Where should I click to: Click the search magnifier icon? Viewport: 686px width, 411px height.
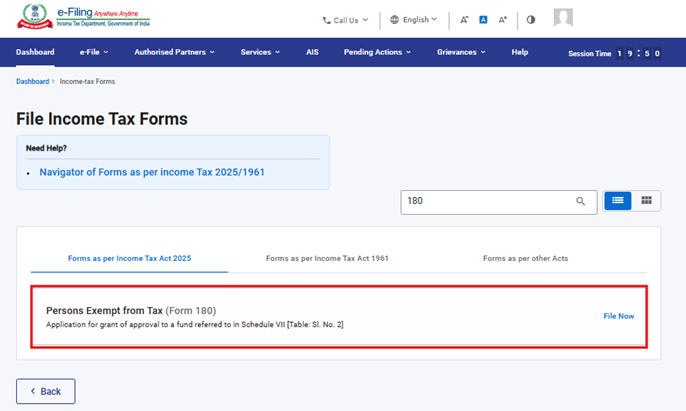(581, 201)
